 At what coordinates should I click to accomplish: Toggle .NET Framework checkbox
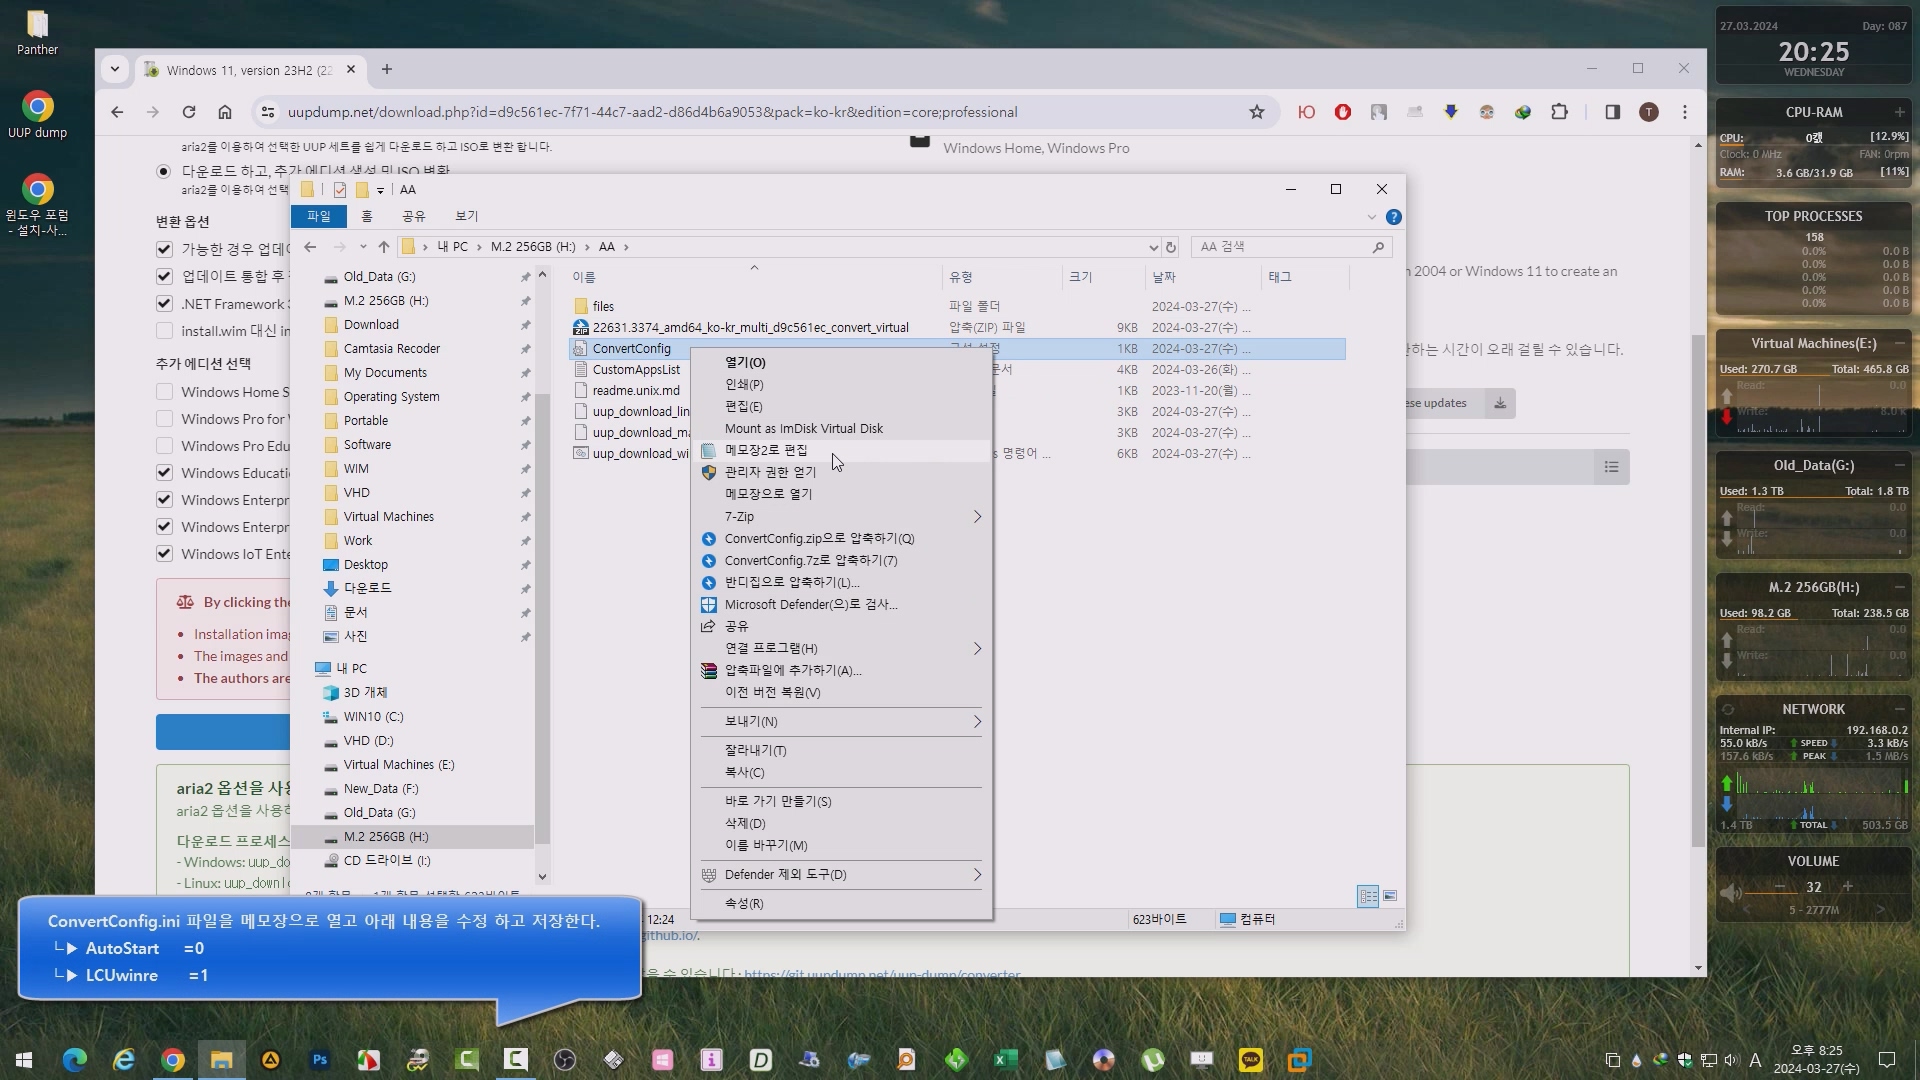(165, 304)
